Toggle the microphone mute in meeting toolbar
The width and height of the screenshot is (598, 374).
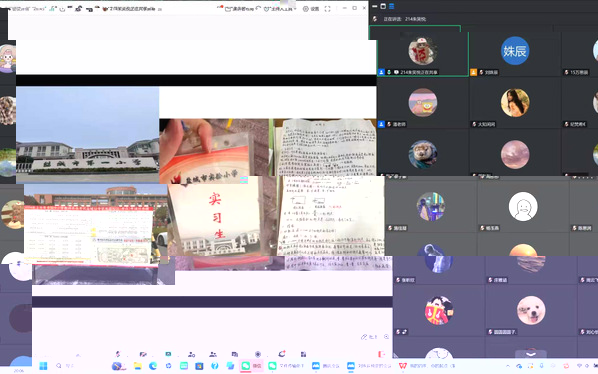point(118,354)
